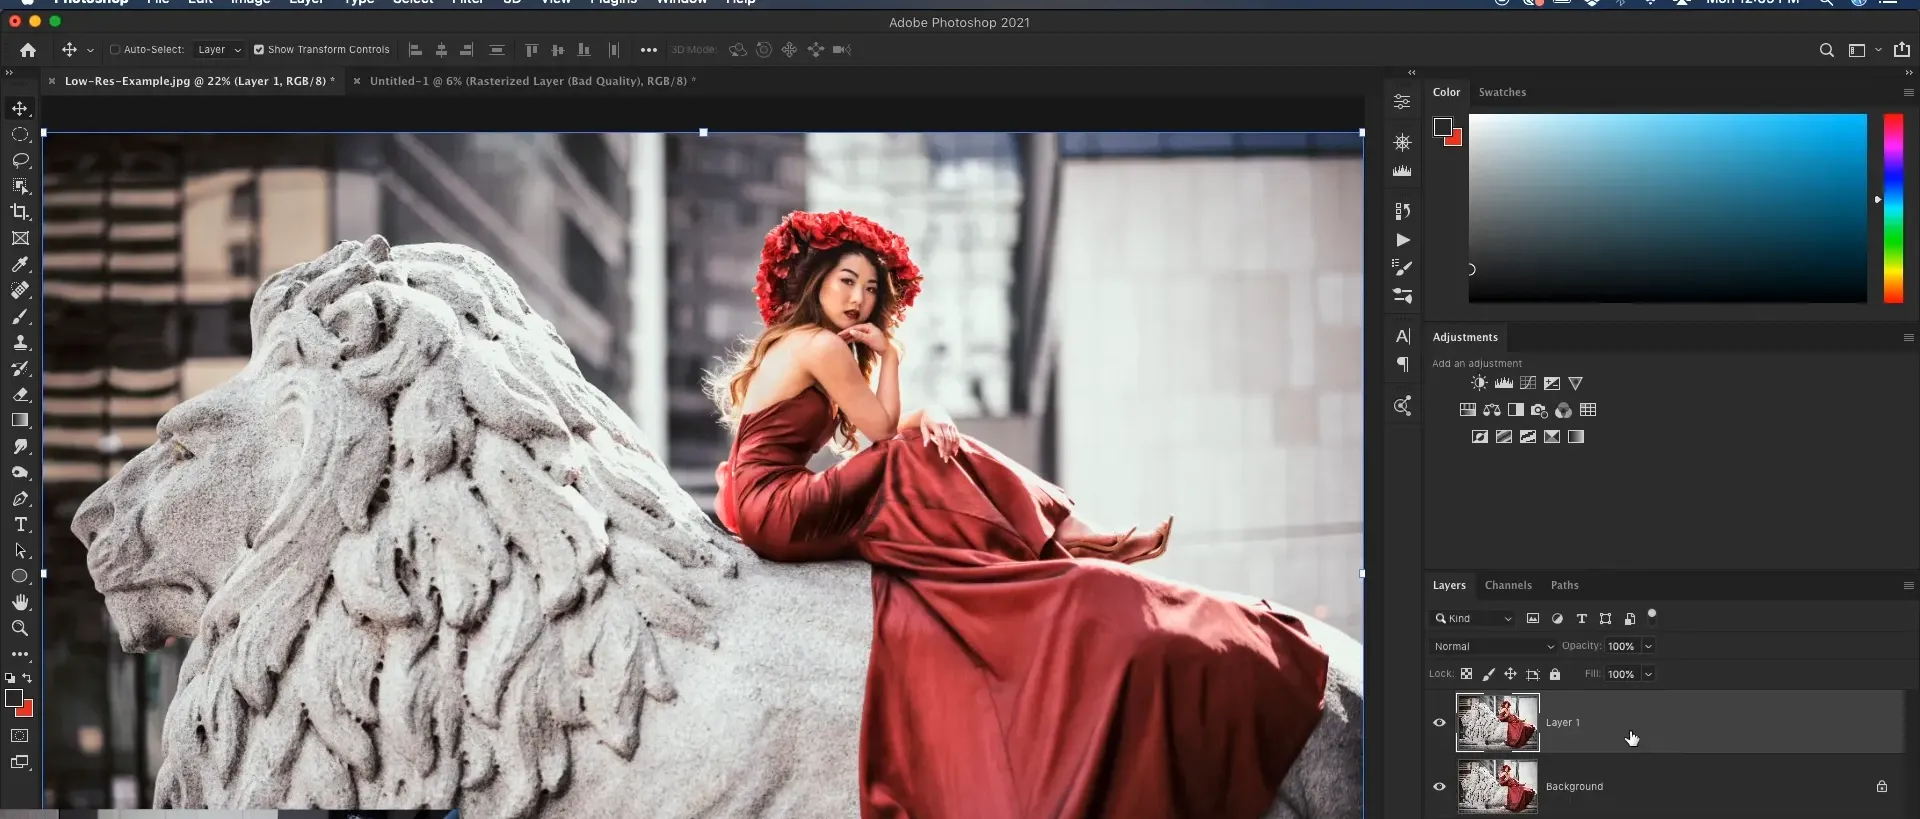Select the Smudge tool
This screenshot has height=819, width=1920.
point(20,446)
